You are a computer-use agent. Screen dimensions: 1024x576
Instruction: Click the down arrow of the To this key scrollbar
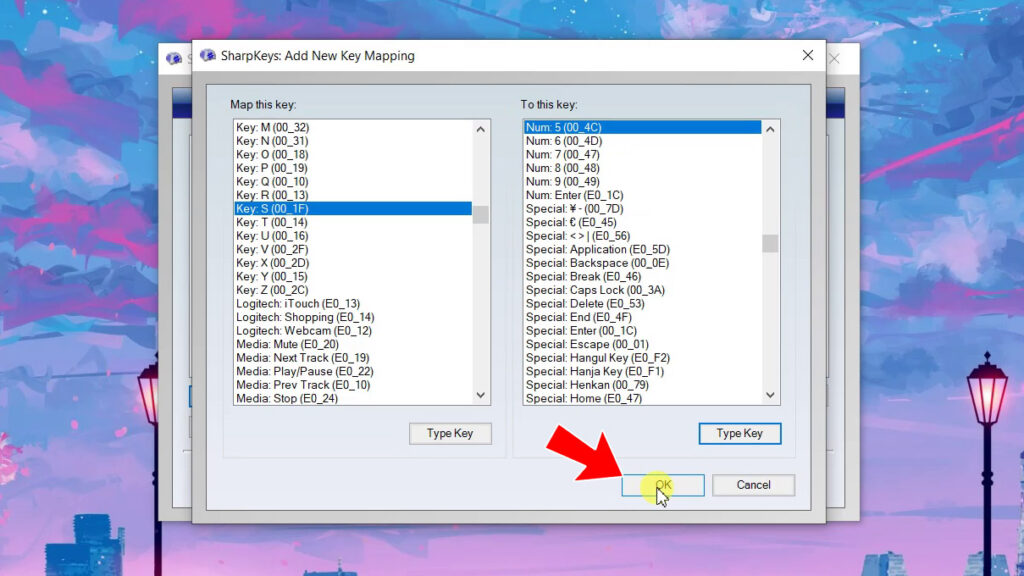coord(770,395)
